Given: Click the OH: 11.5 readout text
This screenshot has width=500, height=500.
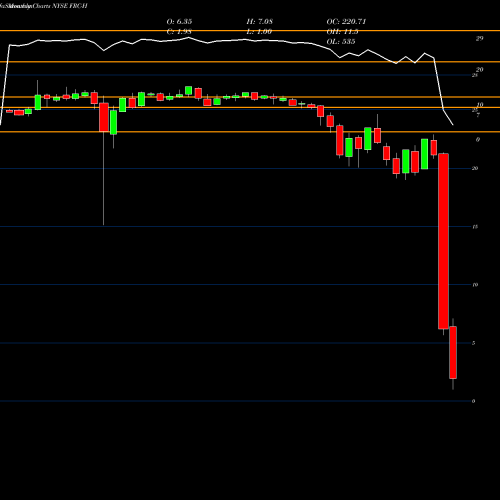Looking at the screenshot, I should 342,31.
